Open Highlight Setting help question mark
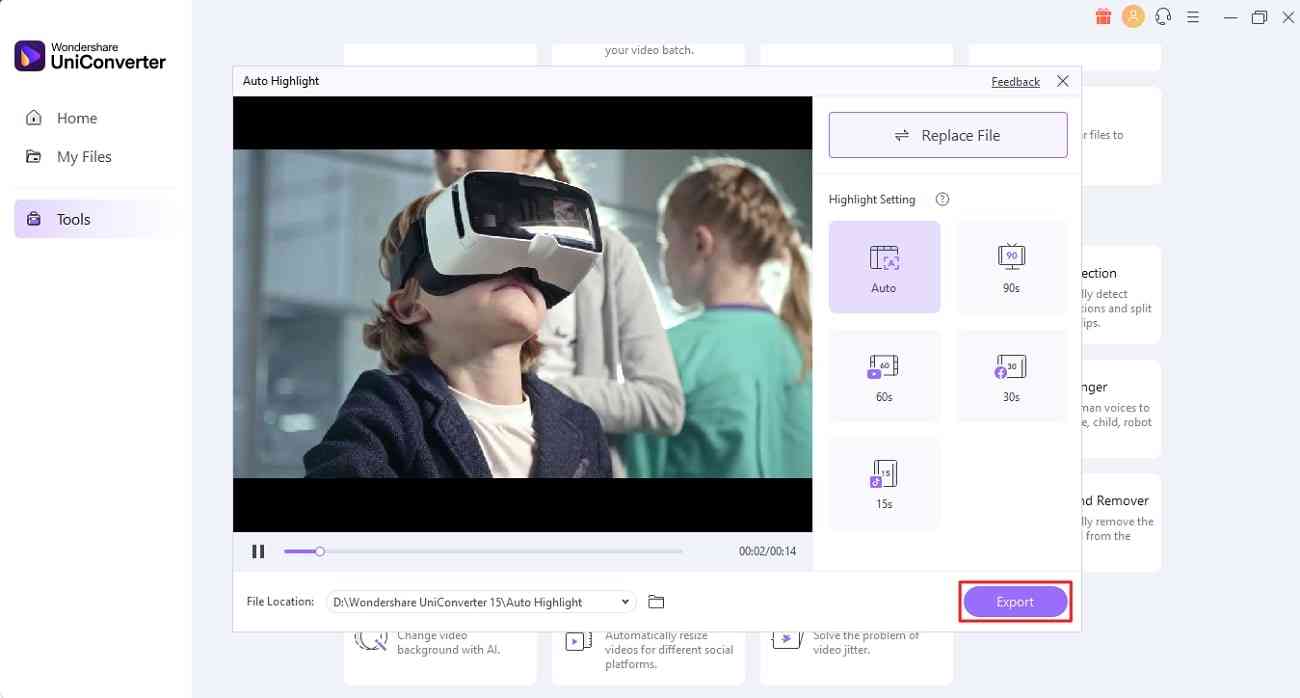The height and width of the screenshot is (698, 1300). 942,199
